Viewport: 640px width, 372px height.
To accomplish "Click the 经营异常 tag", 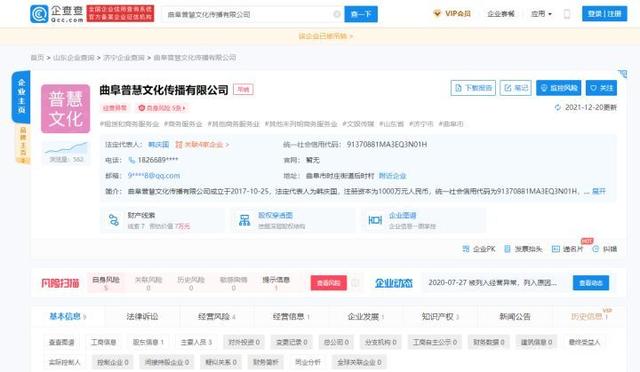I will [115, 108].
